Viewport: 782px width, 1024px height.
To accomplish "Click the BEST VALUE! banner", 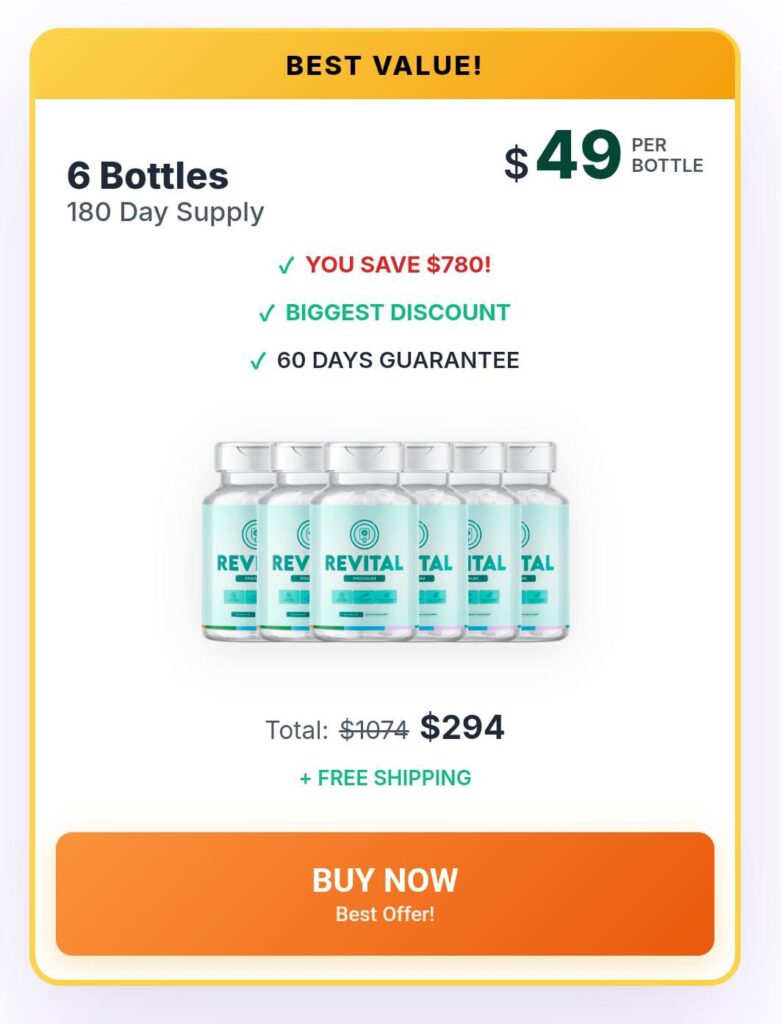I will pyautogui.click(x=384, y=66).
